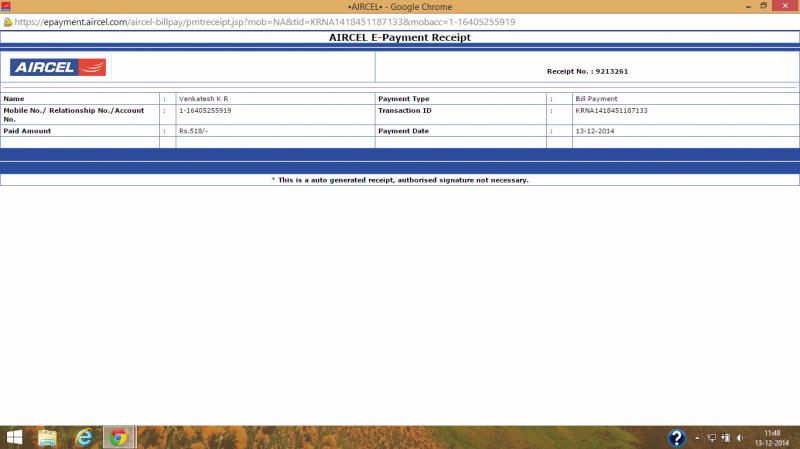Viewport: 800px width, 449px height.
Task: Click 'Receipt No. : 9213261' text
Action: pos(587,71)
